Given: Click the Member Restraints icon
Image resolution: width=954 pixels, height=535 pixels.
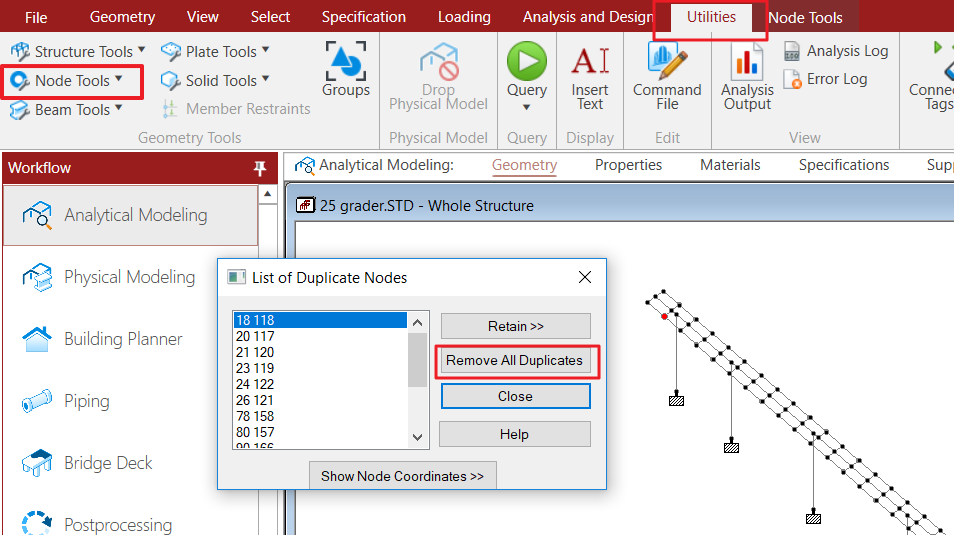Looking at the screenshot, I should point(170,109).
